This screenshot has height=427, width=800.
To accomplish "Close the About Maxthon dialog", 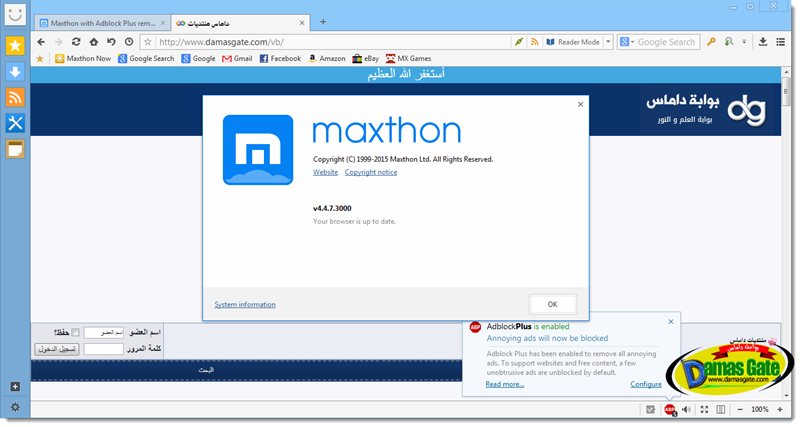I will [580, 104].
